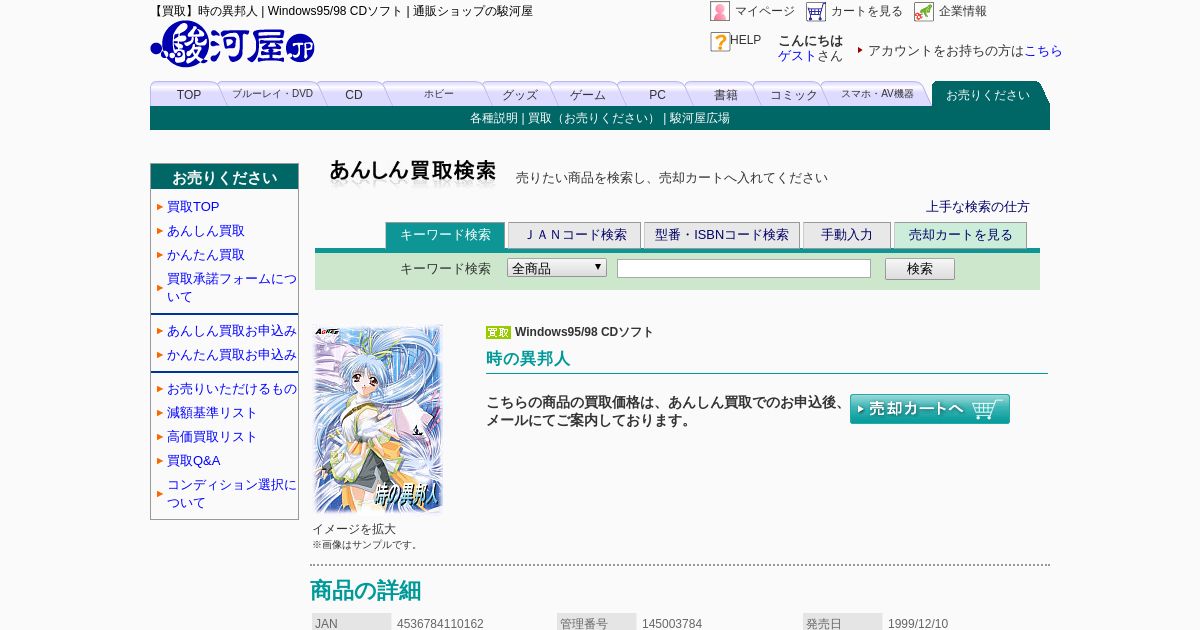Switch to 手動入力 tab
Viewport: 1200px width, 630px height.
click(847, 235)
